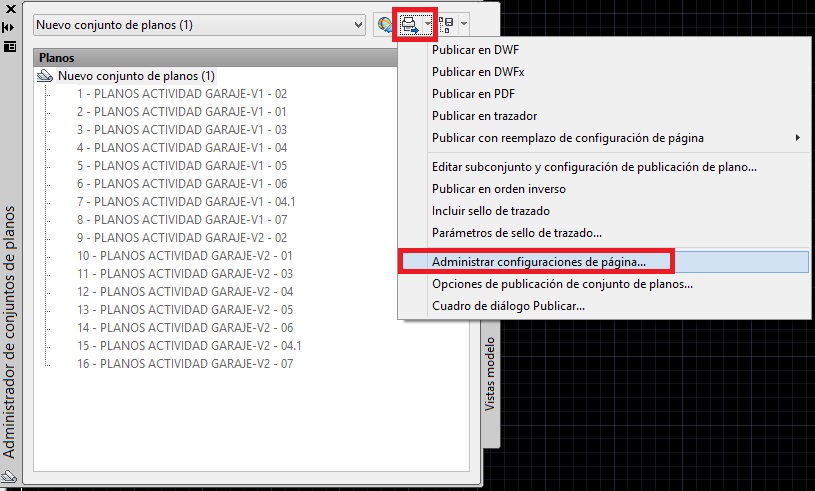Click the sheet selections icon
The image size is (815, 491).
pyautogui.click(x=446, y=23)
